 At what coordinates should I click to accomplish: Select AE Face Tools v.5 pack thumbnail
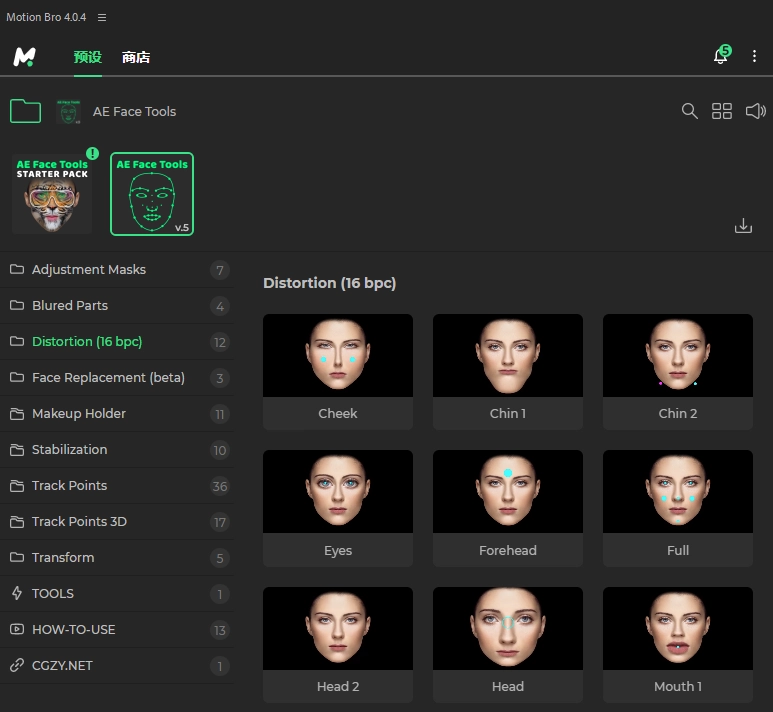152,194
